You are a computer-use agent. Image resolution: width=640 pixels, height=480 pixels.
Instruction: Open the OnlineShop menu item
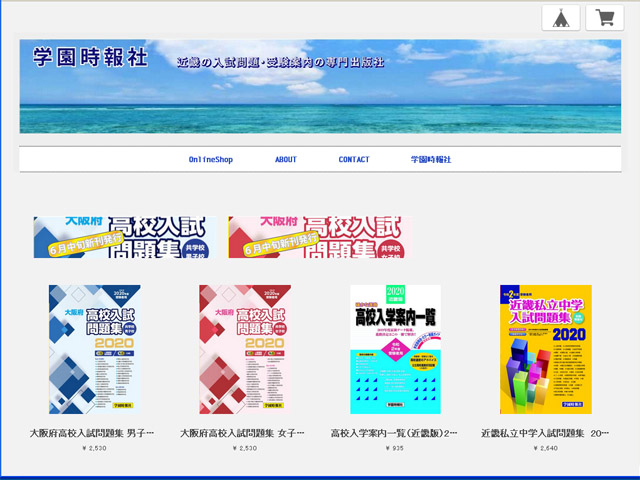coord(211,160)
